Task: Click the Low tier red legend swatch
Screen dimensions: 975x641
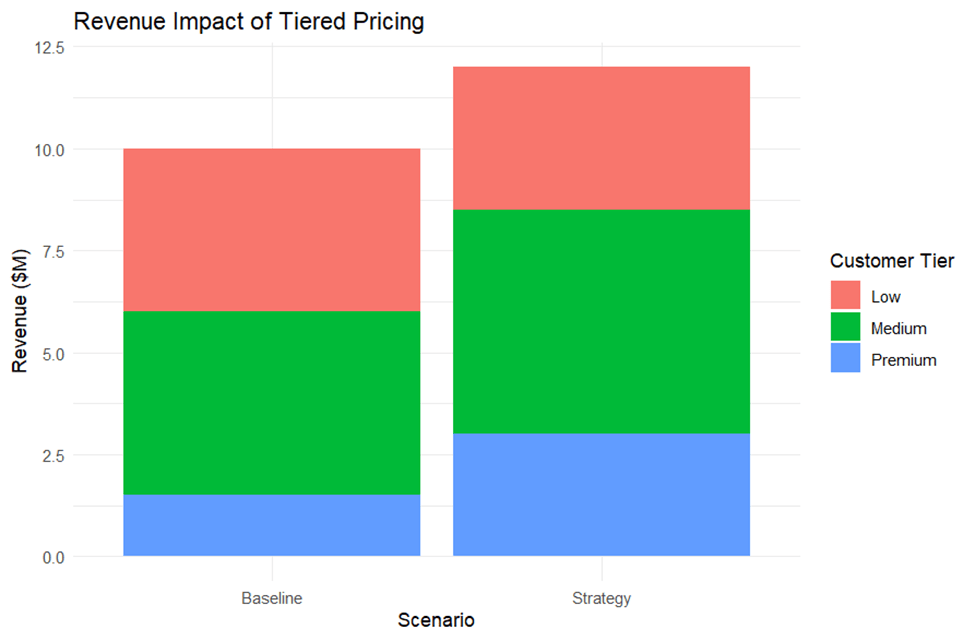Action: coord(845,296)
